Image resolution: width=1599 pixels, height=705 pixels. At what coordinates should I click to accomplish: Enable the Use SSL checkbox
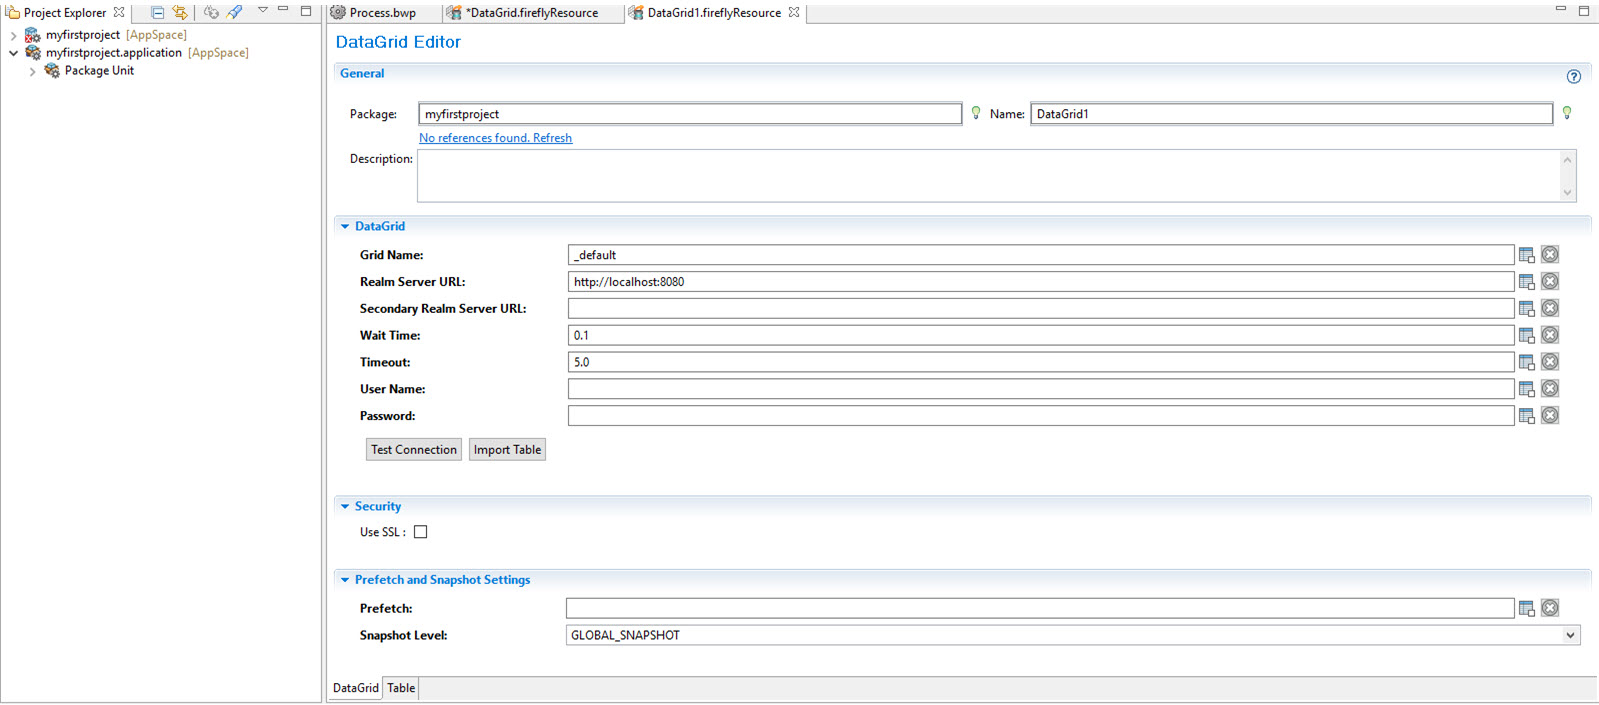pos(420,532)
